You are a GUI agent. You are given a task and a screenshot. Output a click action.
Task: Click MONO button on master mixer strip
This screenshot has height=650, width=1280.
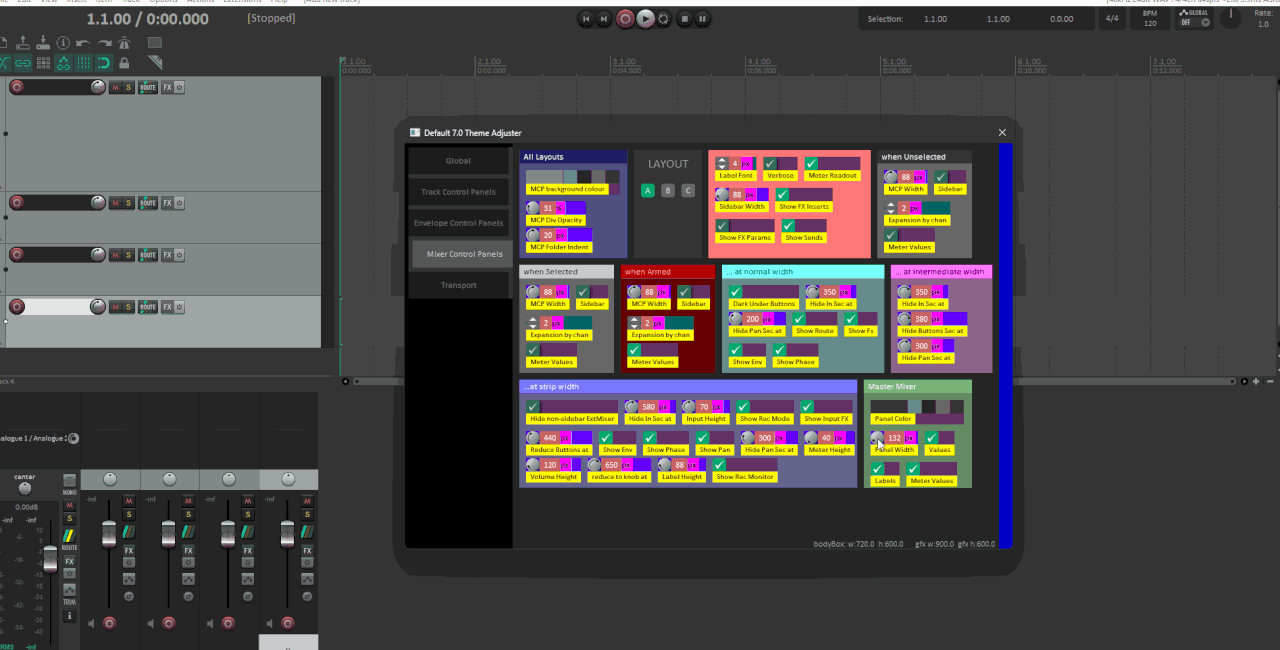[x=70, y=480]
